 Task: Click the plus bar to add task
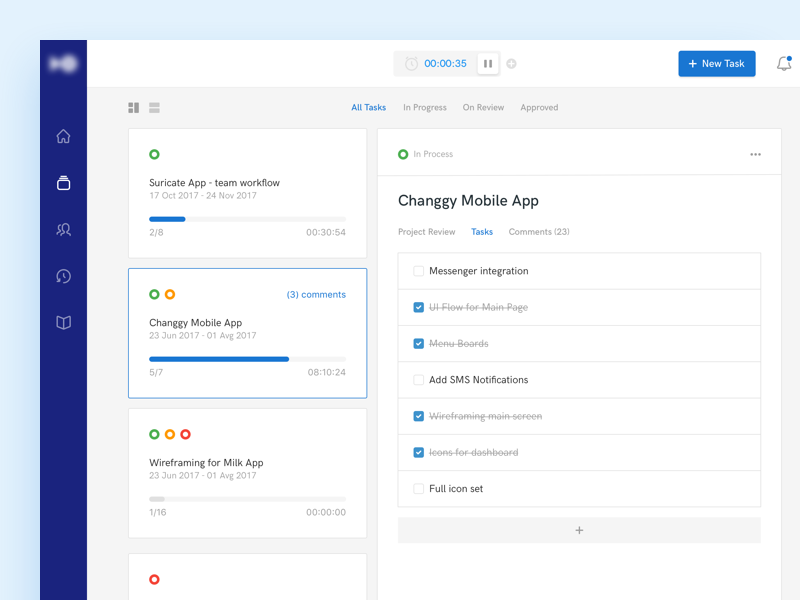579,530
